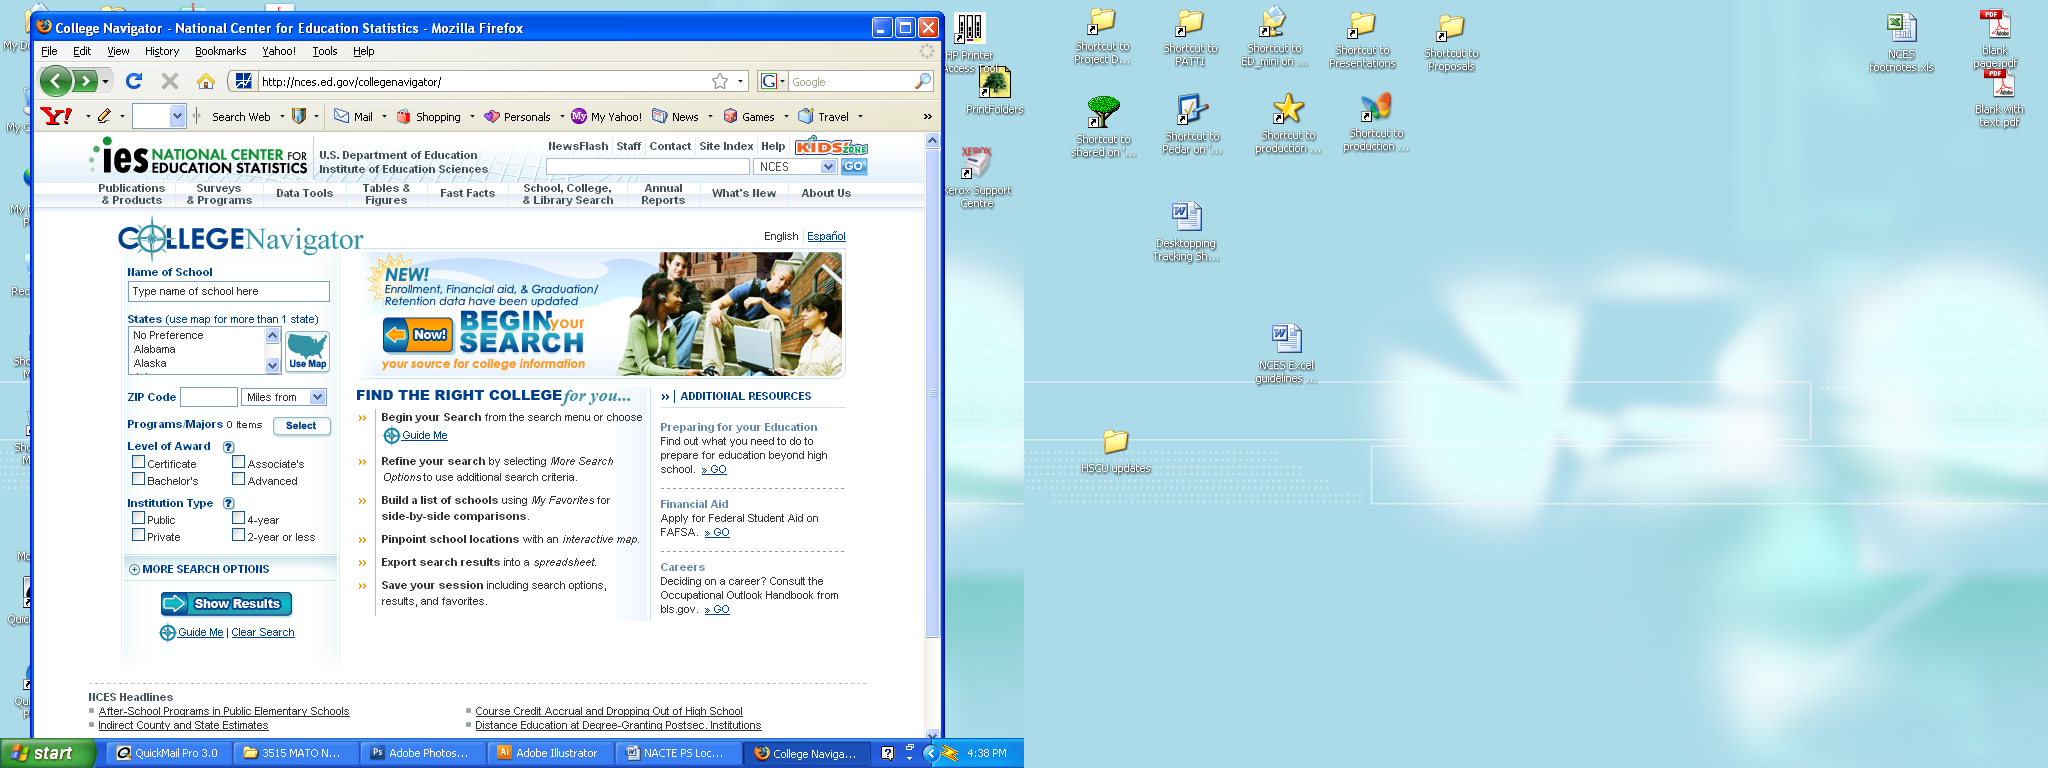Select the Xerox Support Centre desktop icon

[976, 178]
